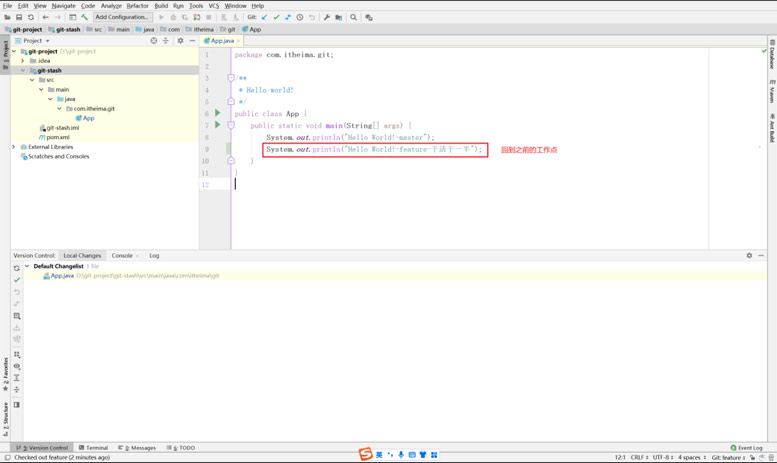Click the Git Revert arrow in main toolbar

(312, 17)
